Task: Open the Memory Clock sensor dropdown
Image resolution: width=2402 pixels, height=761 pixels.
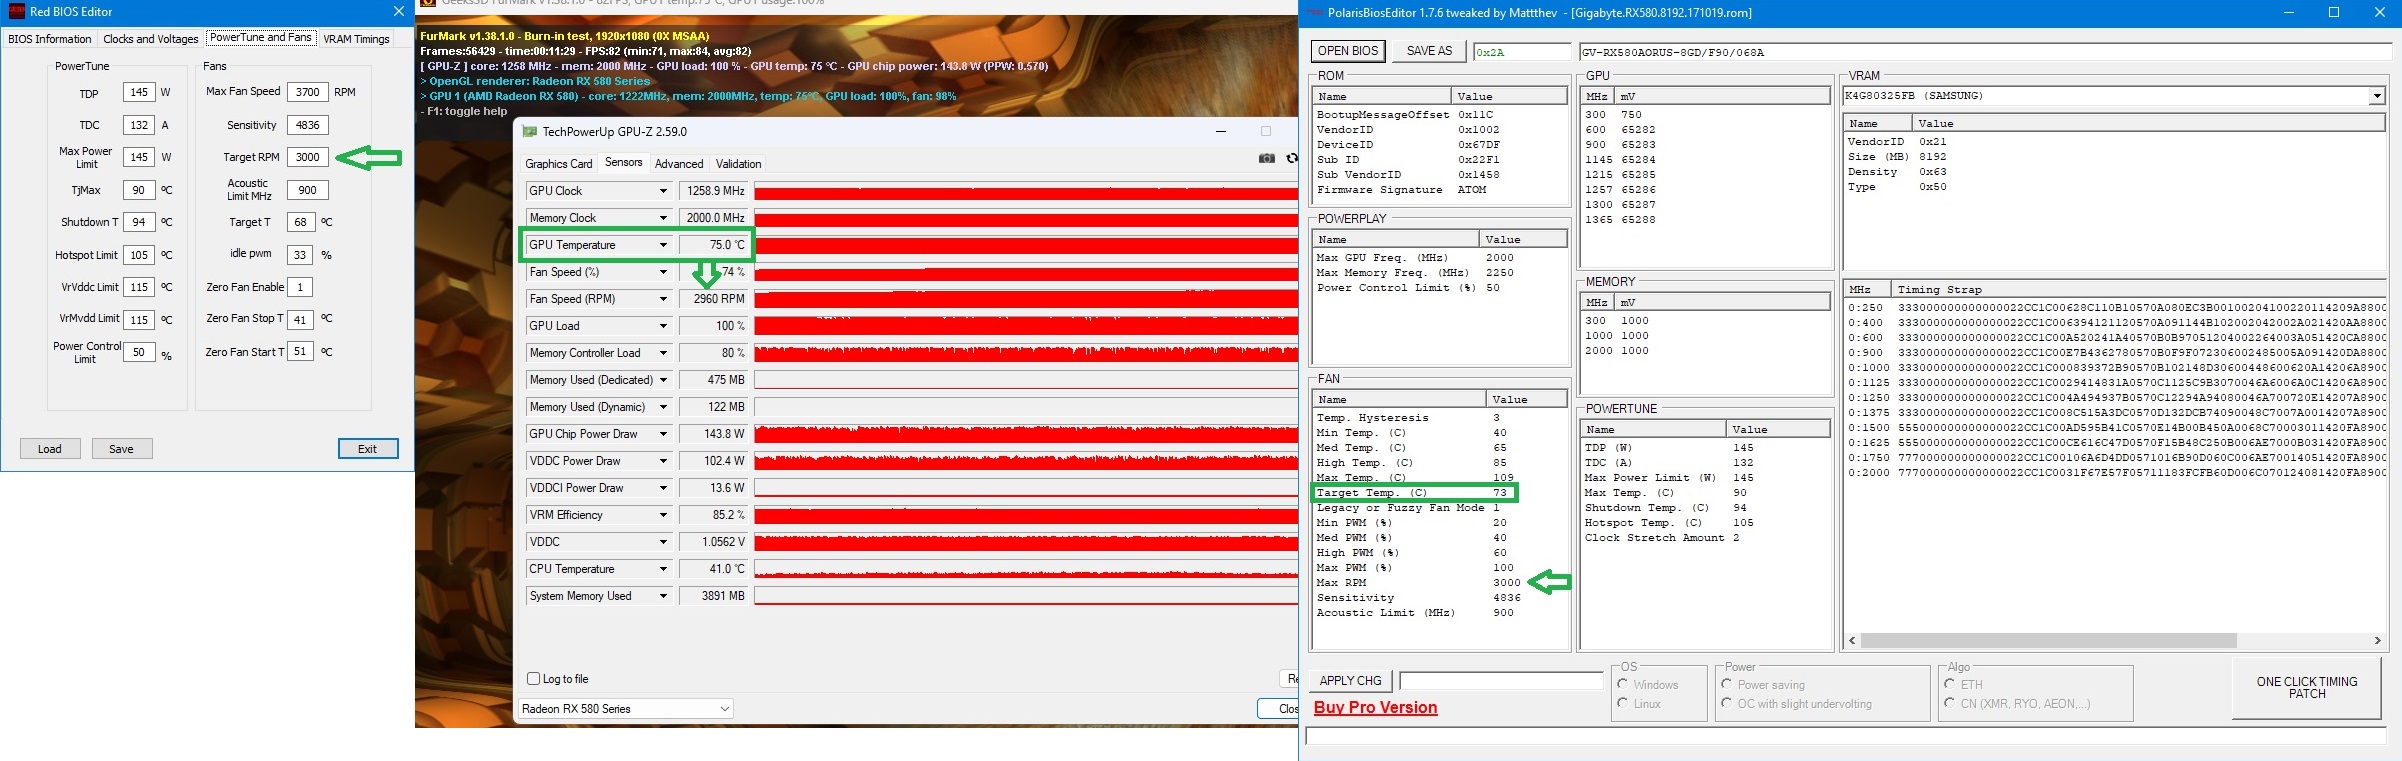Action: tap(662, 218)
